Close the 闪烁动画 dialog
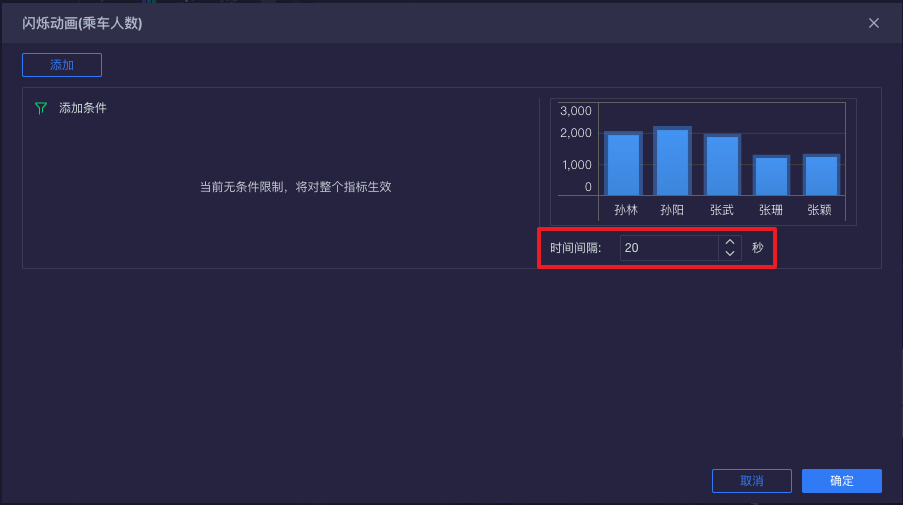This screenshot has width=903, height=505. pos(874,23)
